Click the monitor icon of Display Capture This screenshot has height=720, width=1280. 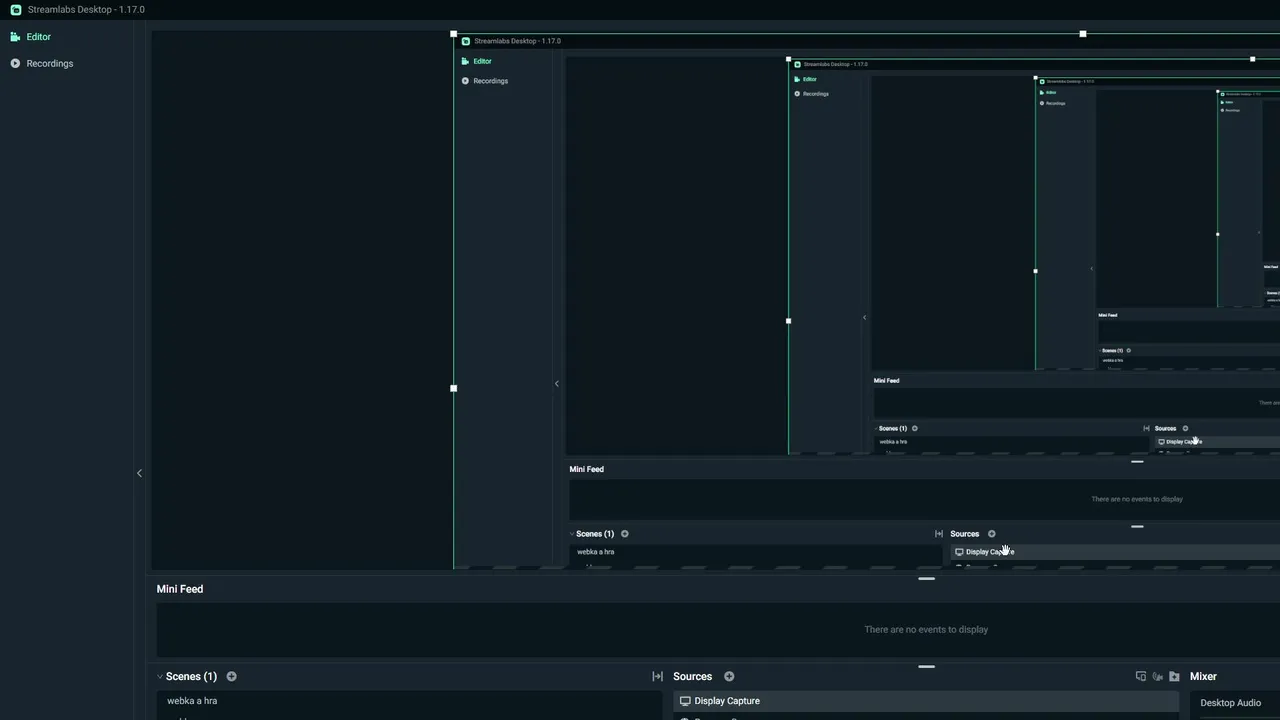point(685,701)
